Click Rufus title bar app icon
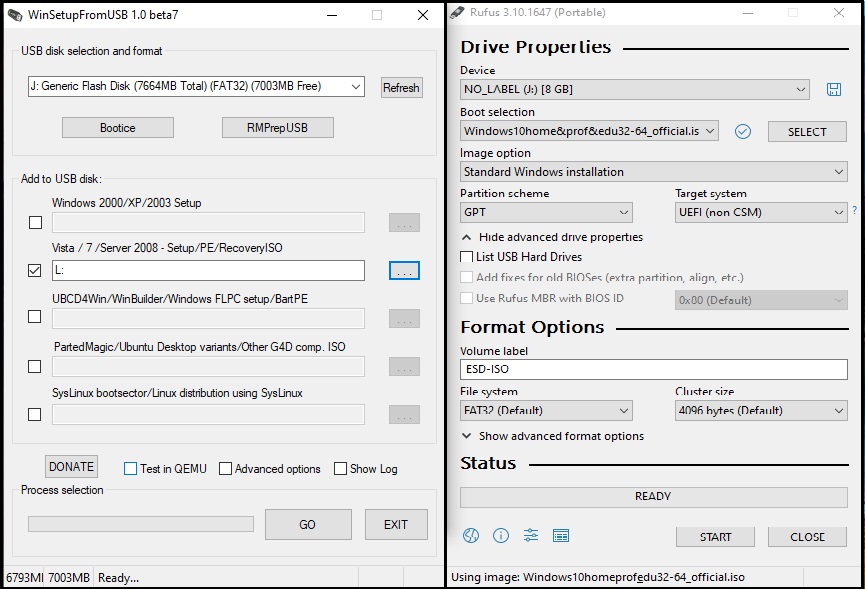Image resolution: width=865 pixels, height=590 pixels. (457, 12)
